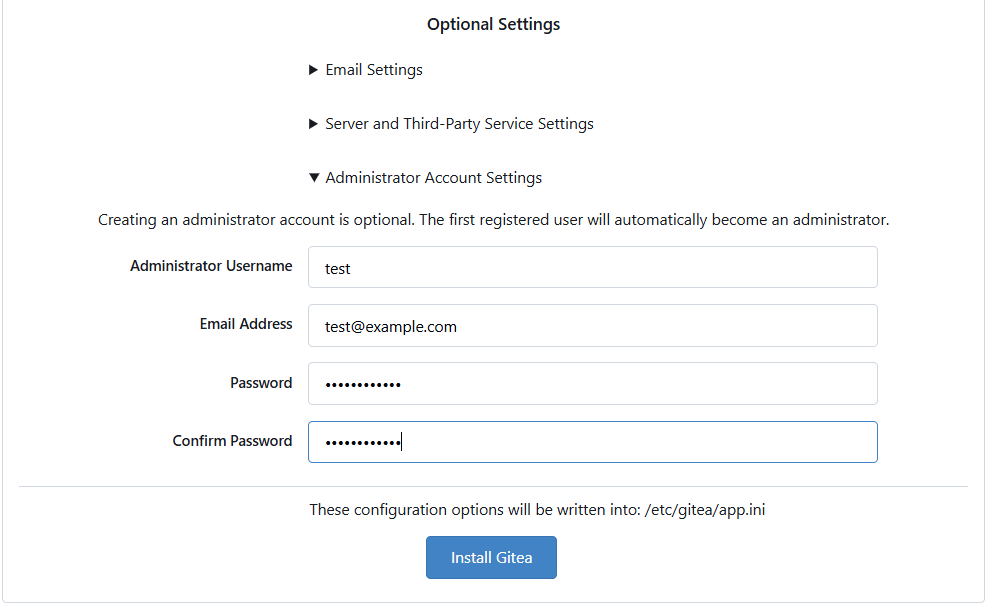The height and width of the screenshot is (605, 986).
Task: Collapse the Administrator Account Settings section
Action: 426,178
